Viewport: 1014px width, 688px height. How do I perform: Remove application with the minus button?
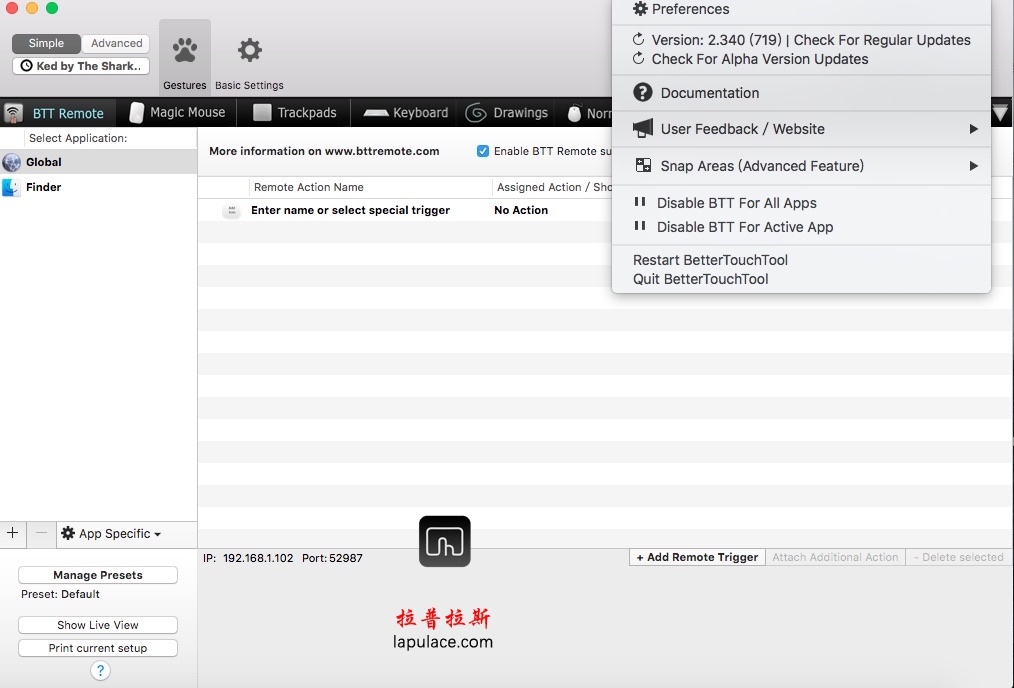41,533
